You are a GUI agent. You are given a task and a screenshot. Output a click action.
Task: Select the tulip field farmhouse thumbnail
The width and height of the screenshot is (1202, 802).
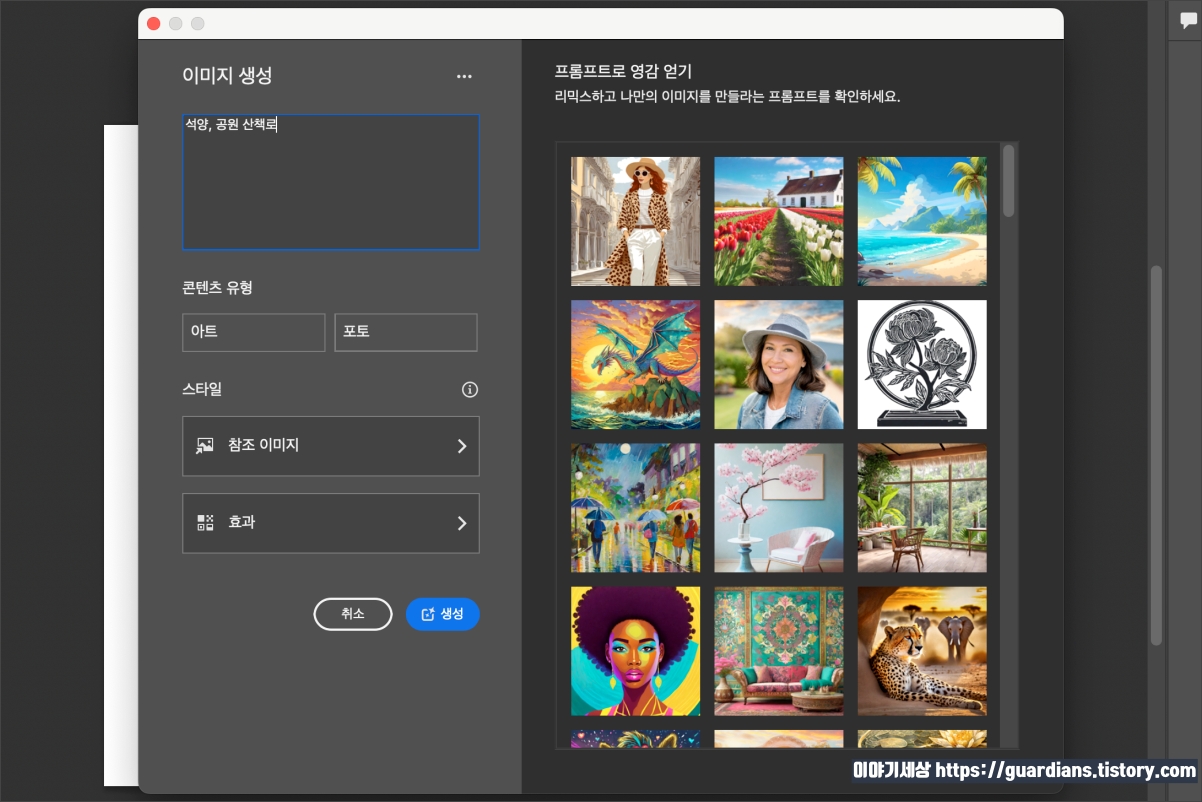pyautogui.click(x=779, y=221)
